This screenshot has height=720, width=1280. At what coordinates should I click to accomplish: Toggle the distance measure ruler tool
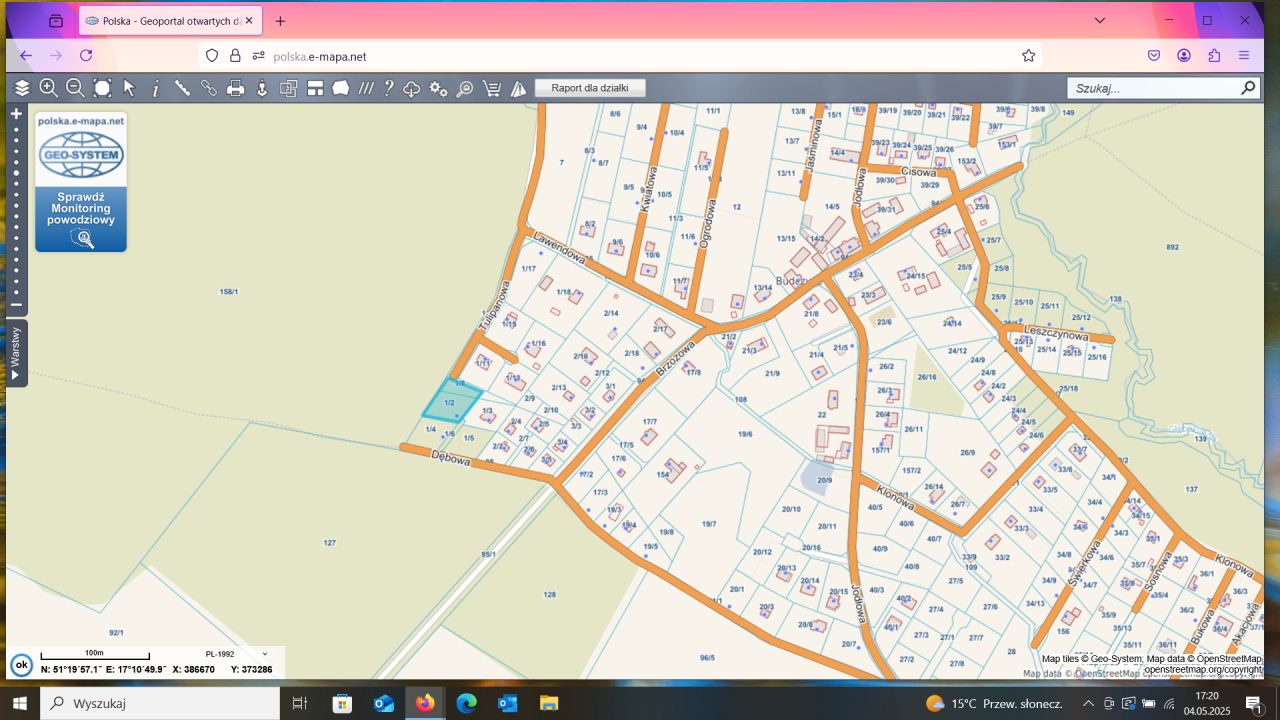[182, 88]
